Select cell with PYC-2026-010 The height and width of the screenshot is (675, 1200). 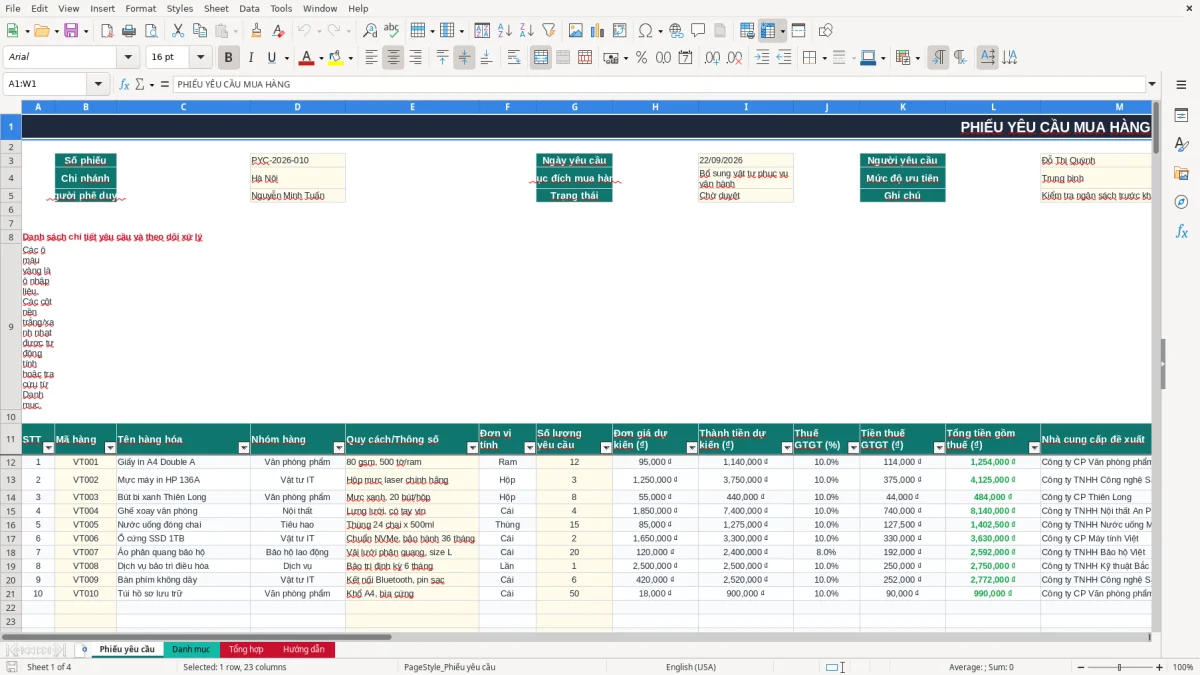pos(298,160)
